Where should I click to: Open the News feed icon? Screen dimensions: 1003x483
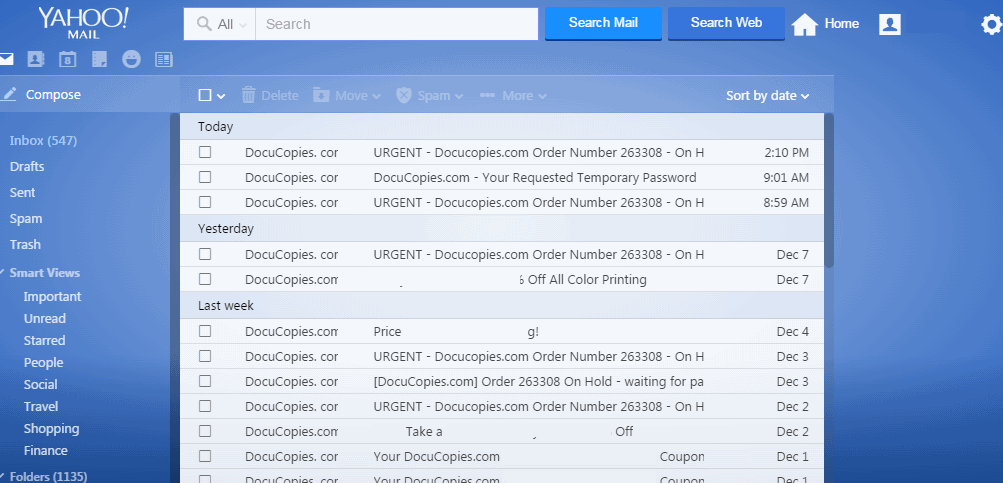coord(163,60)
